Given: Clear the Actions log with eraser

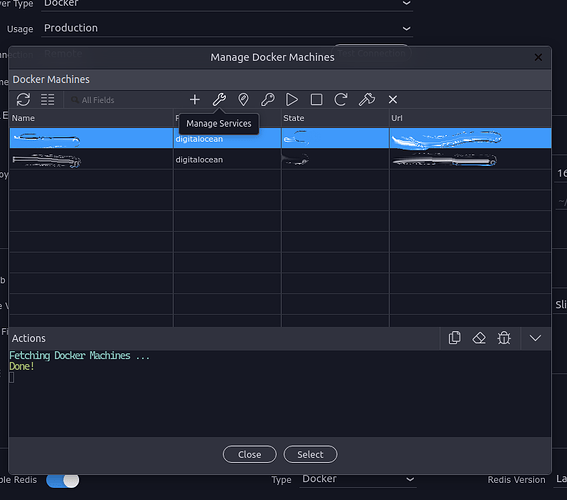Looking at the screenshot, I should tap(479, 338).
